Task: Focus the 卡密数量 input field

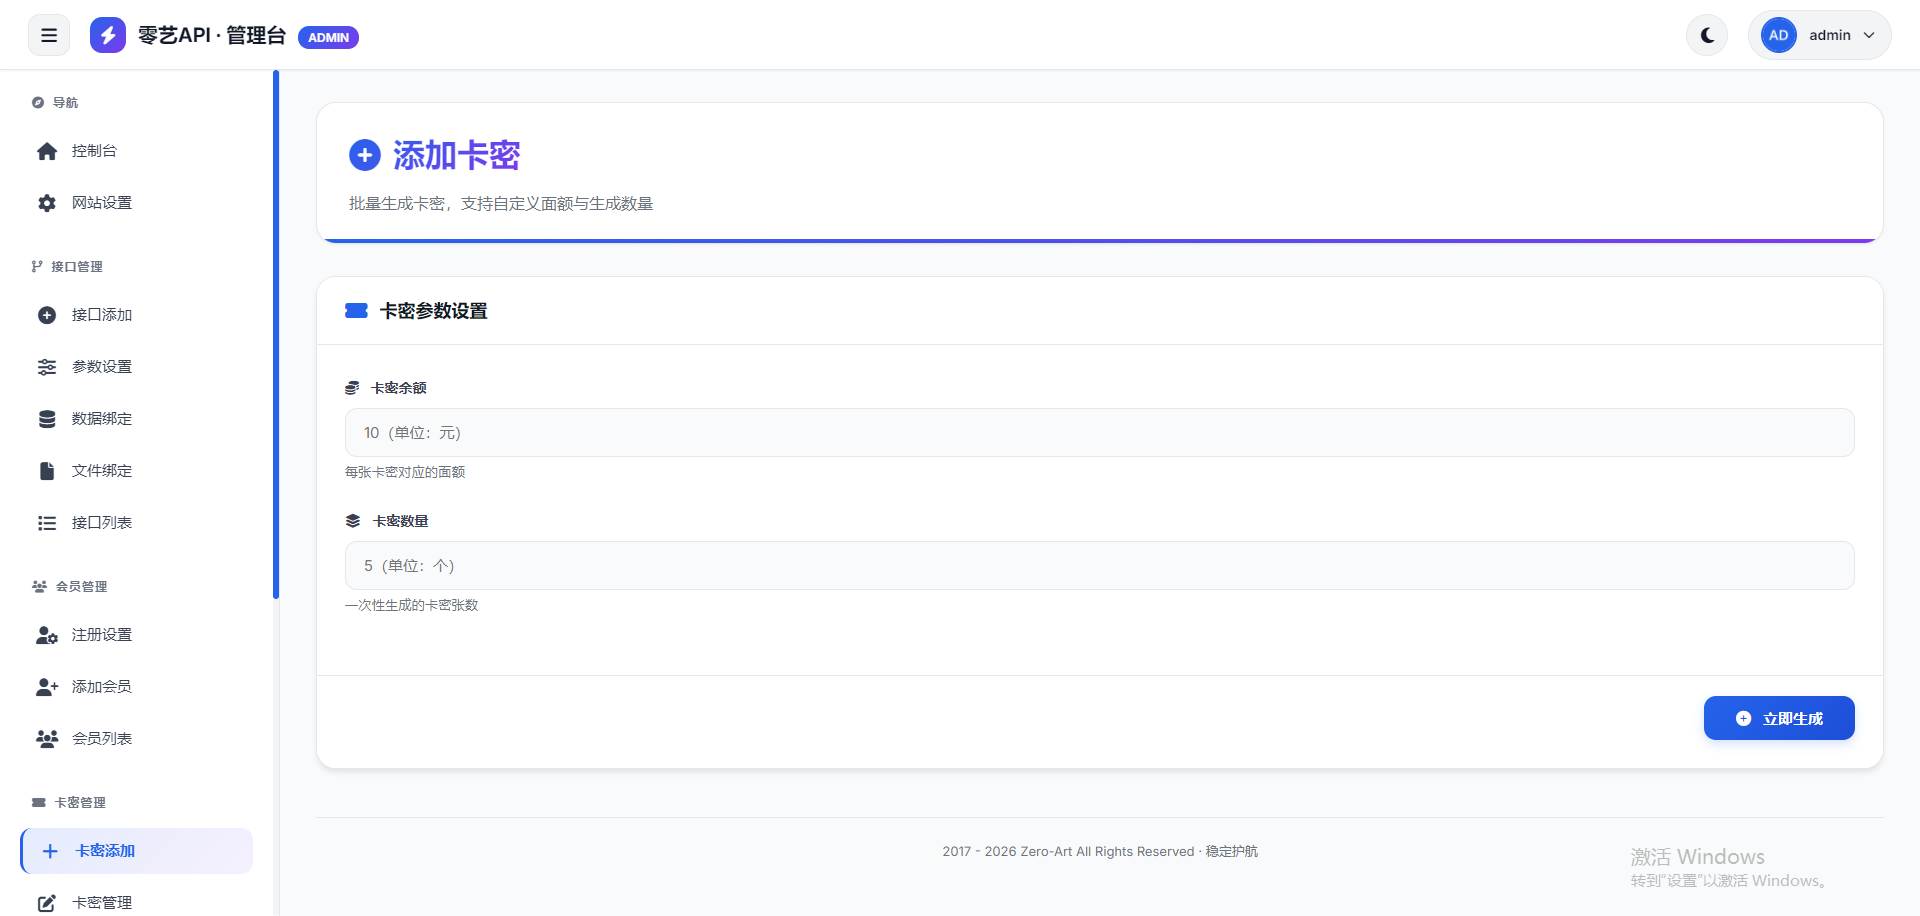Action: [1099, 566]
